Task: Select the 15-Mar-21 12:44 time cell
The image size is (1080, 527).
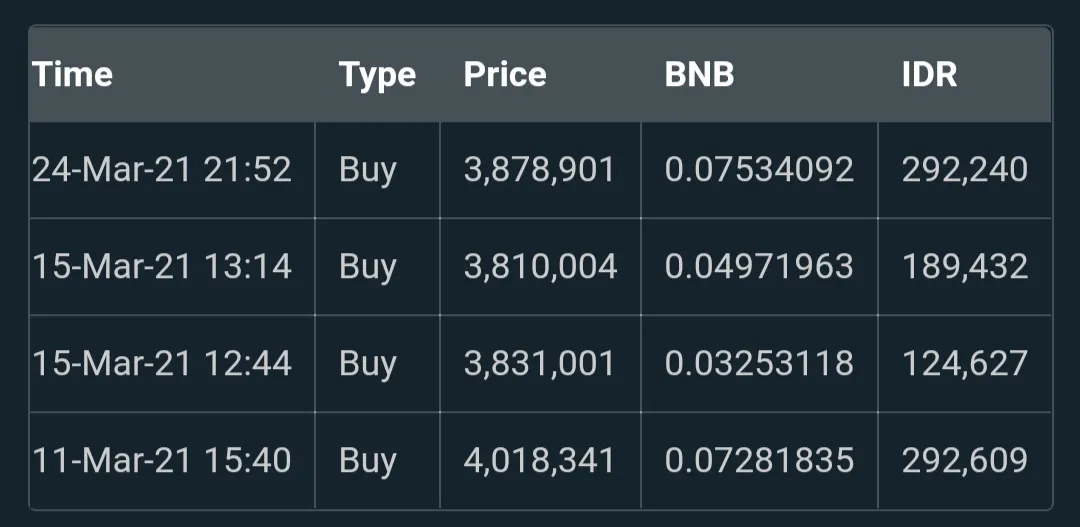Action: [162, 363]
